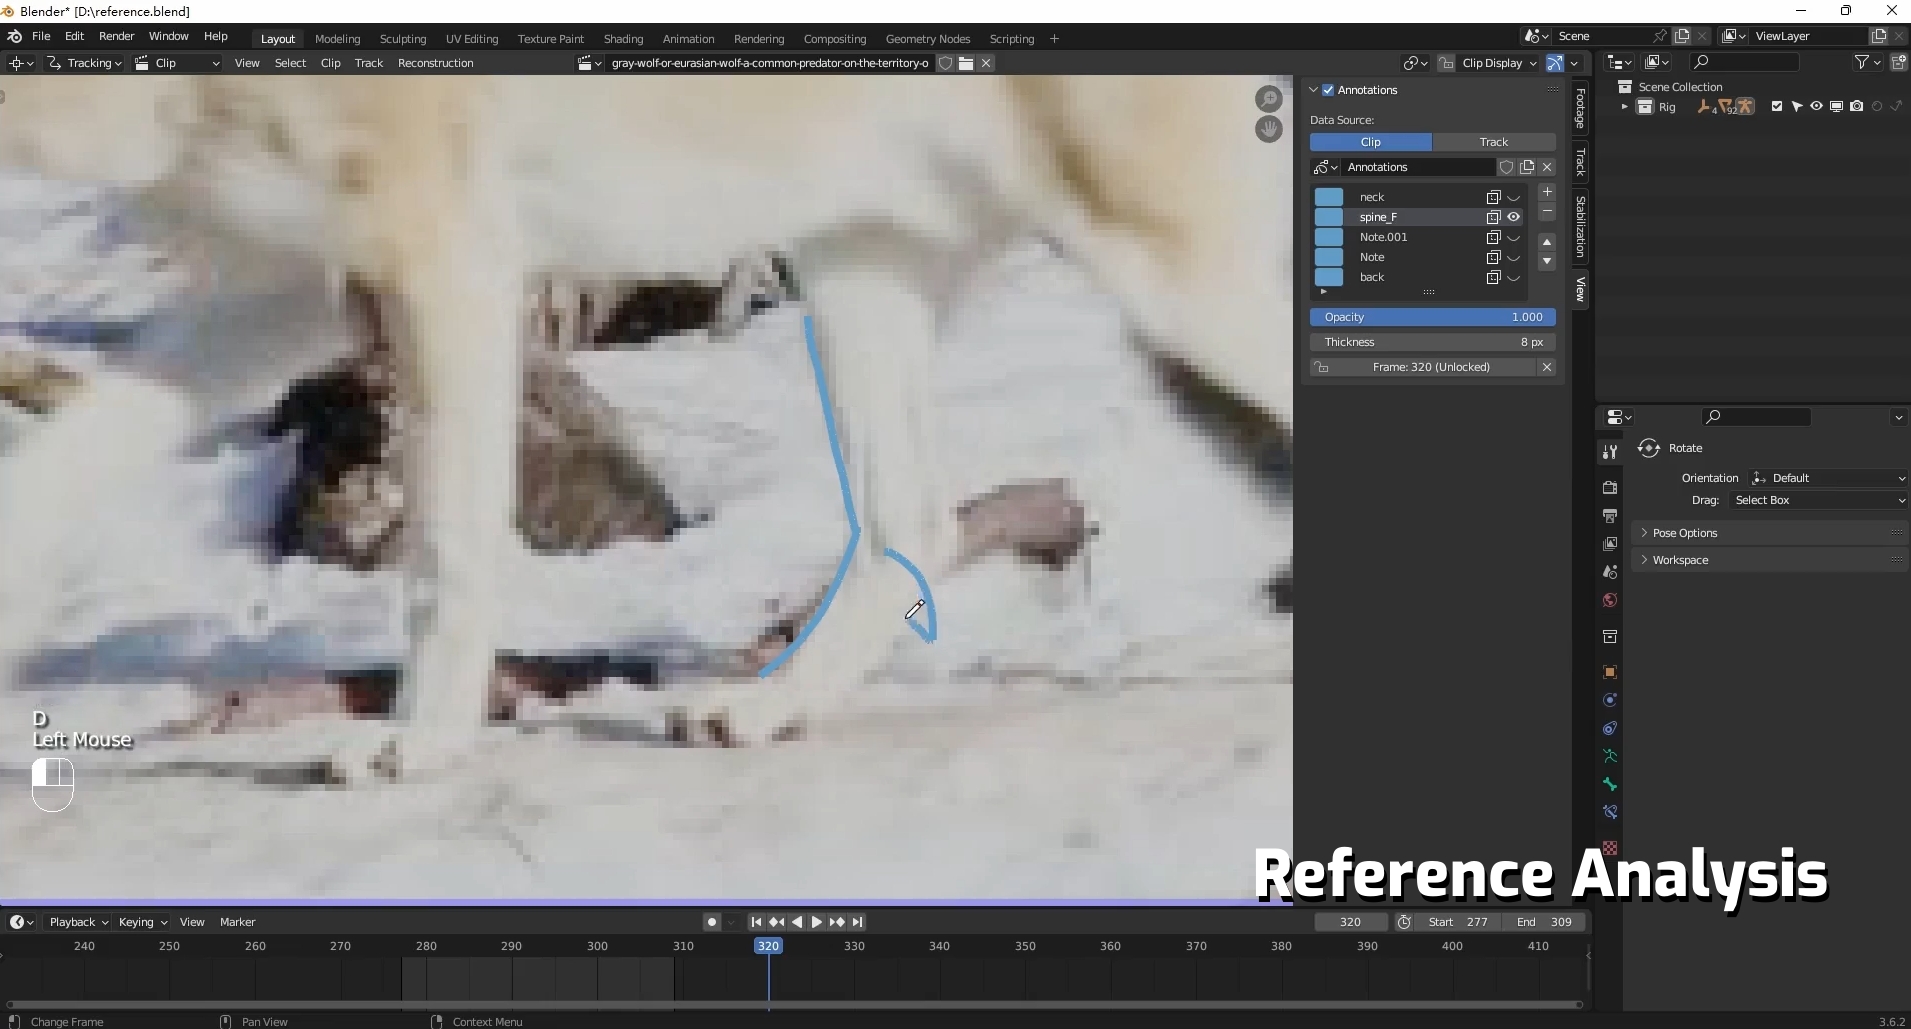The width and height of the screenshot is (1911, 1029).
Task: Toggle the Annotations panel checkbox
Action: point(1328,90)
